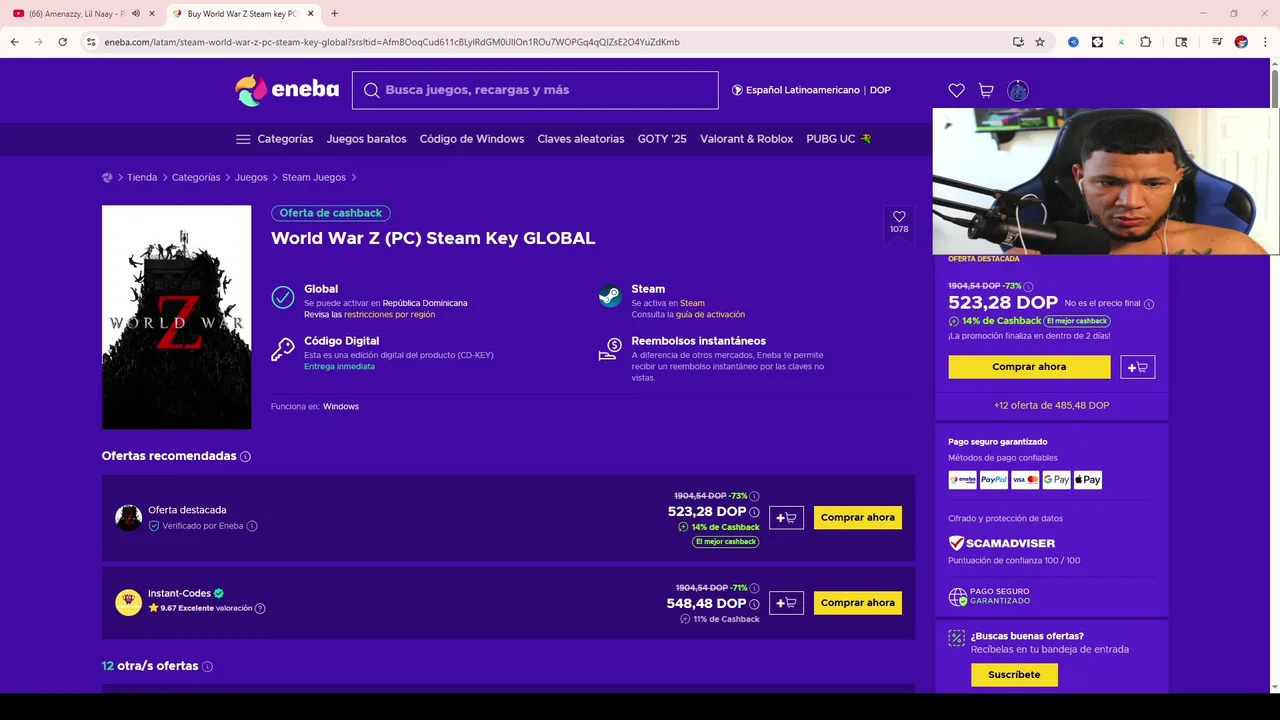Click info icon beside 12 otra/s ofertas
Image resolution: width=1280 pixels, height=720 pixels.
(207, 666)
